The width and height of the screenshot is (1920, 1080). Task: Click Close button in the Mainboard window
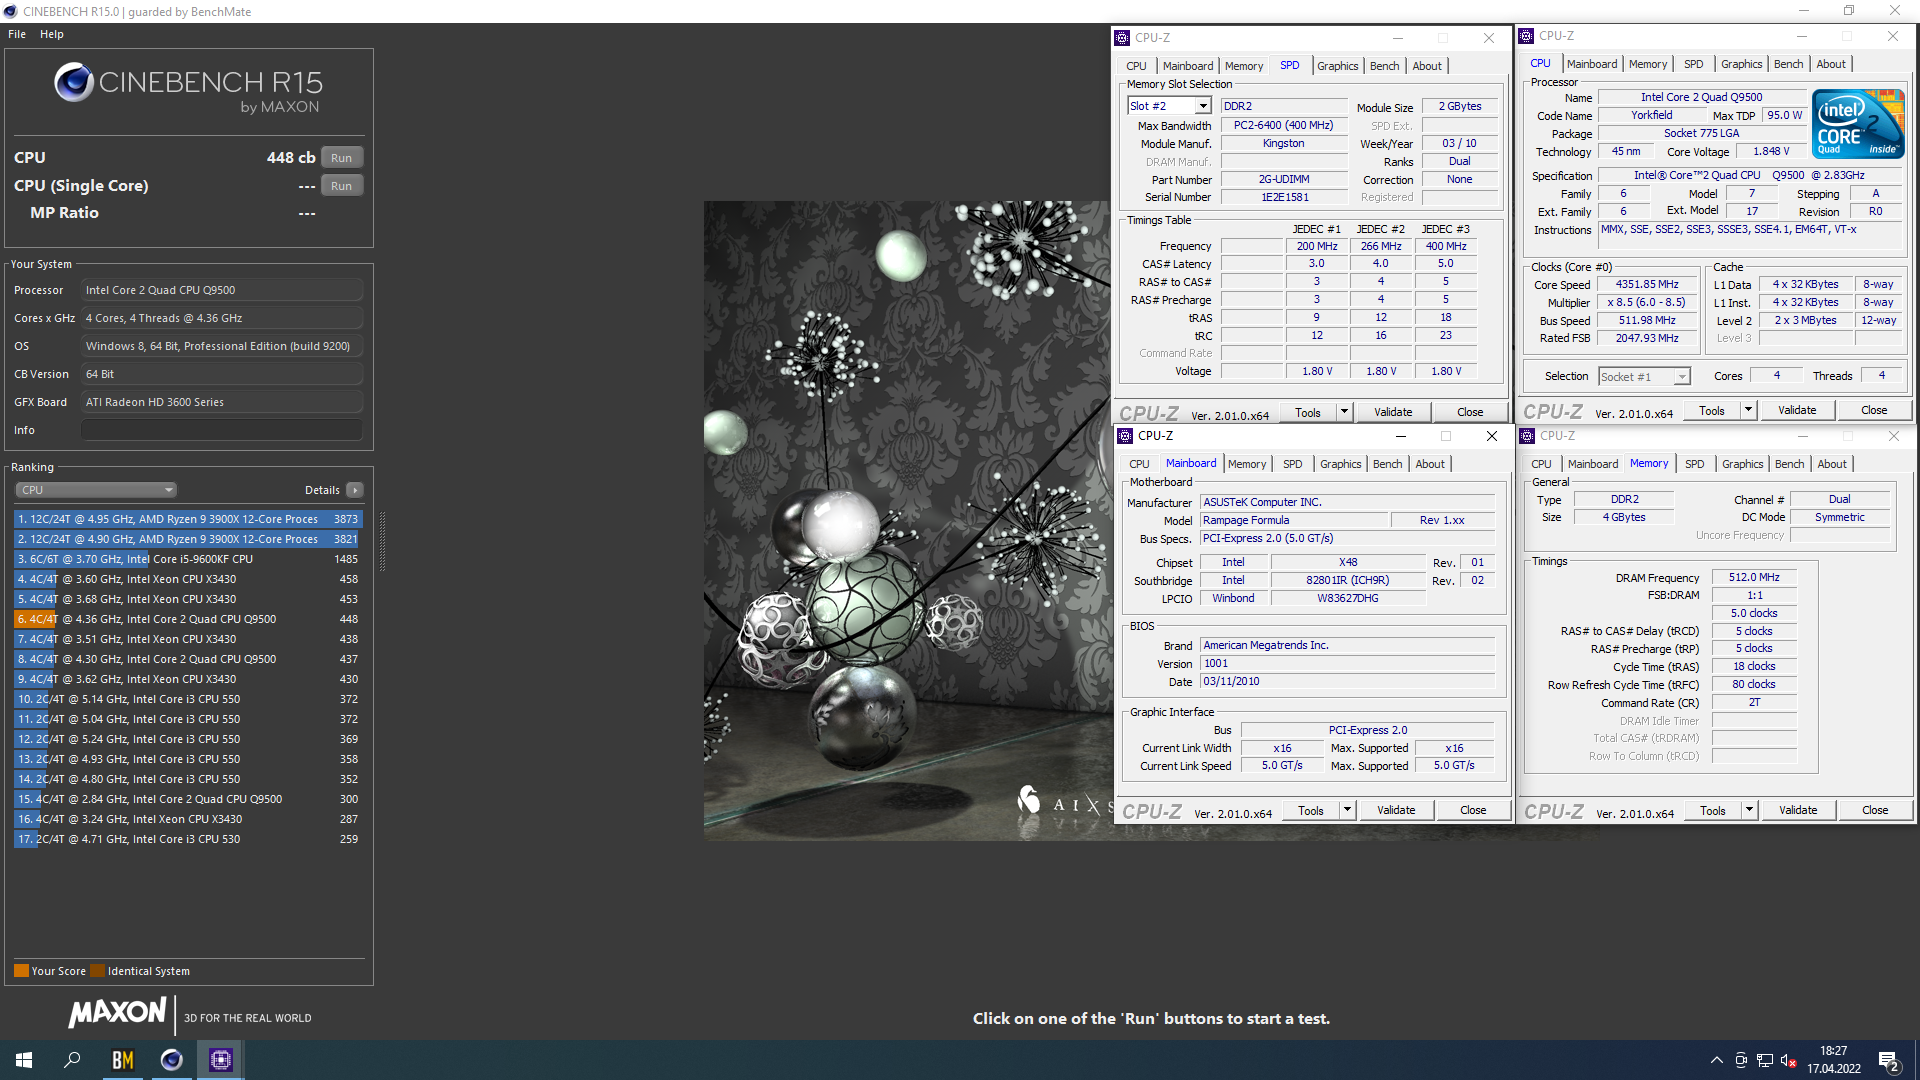pos(1473,810)
